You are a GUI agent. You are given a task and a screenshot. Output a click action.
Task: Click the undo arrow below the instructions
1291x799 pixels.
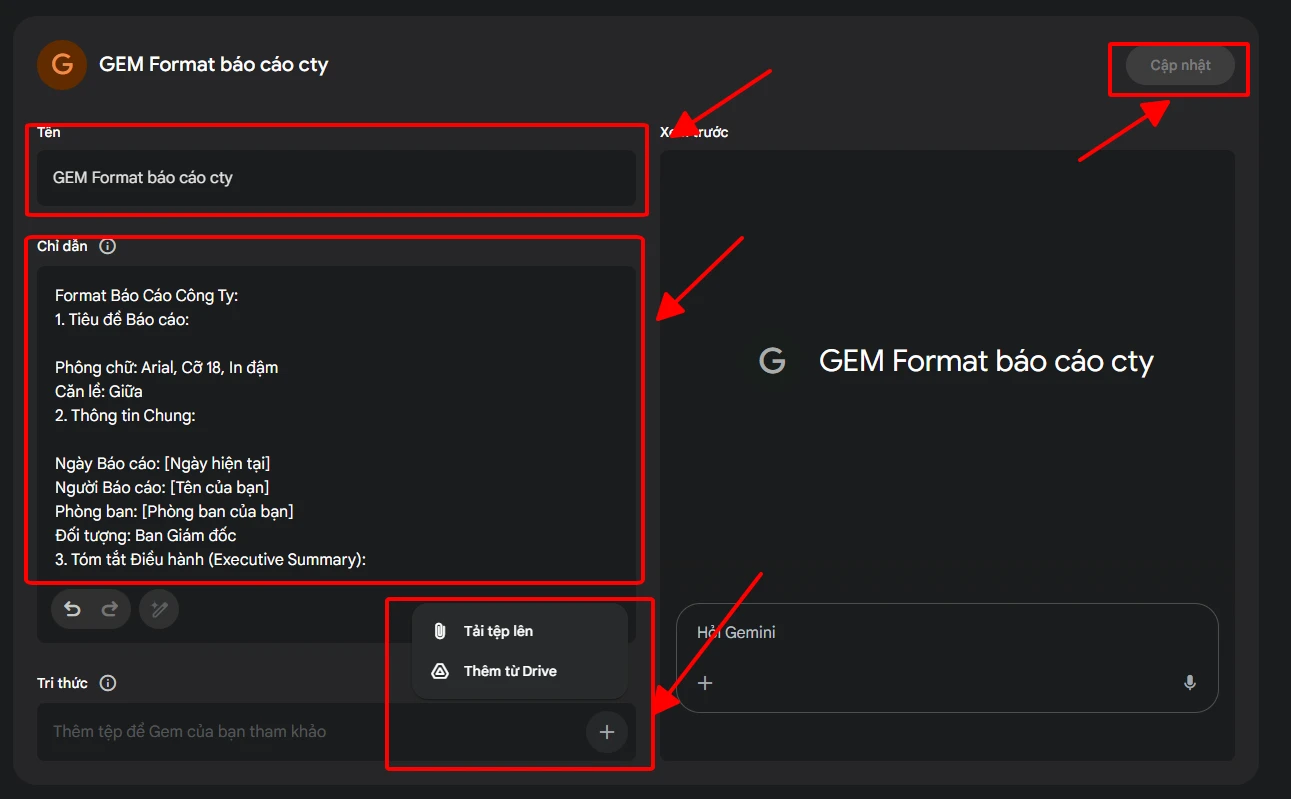tap(72, 609)
